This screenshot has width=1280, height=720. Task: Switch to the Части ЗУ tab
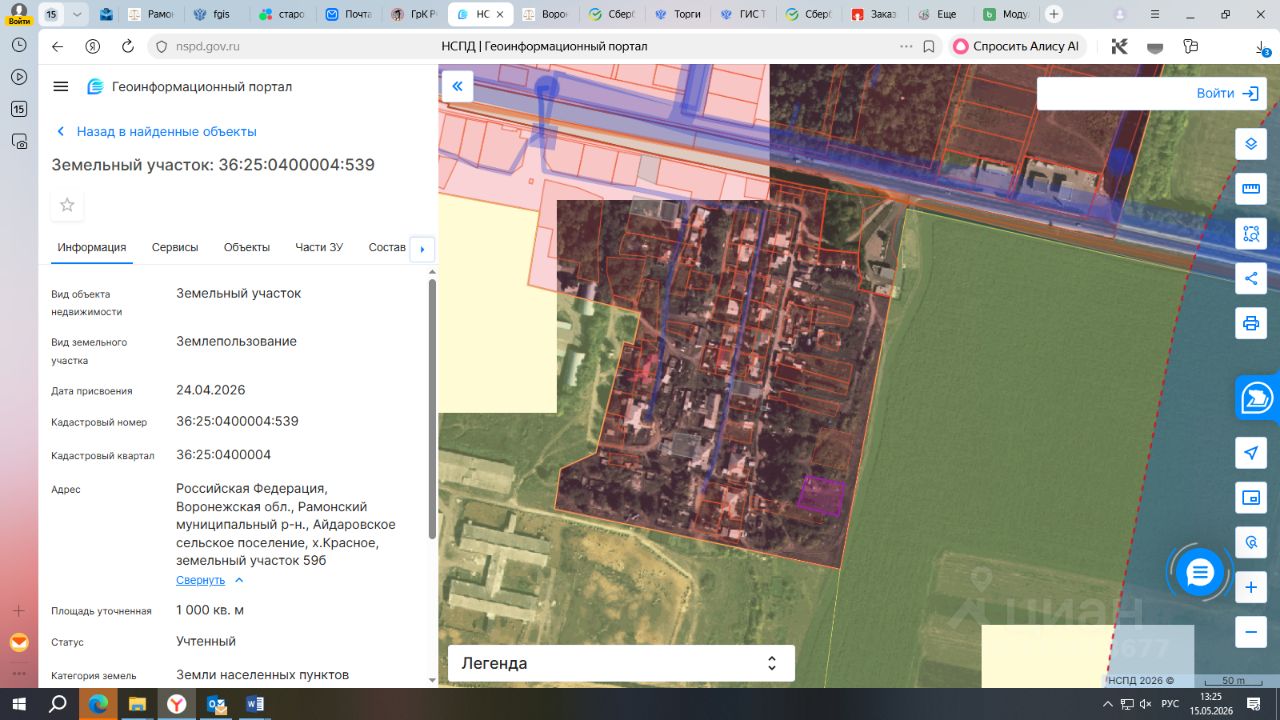[319, 247]
